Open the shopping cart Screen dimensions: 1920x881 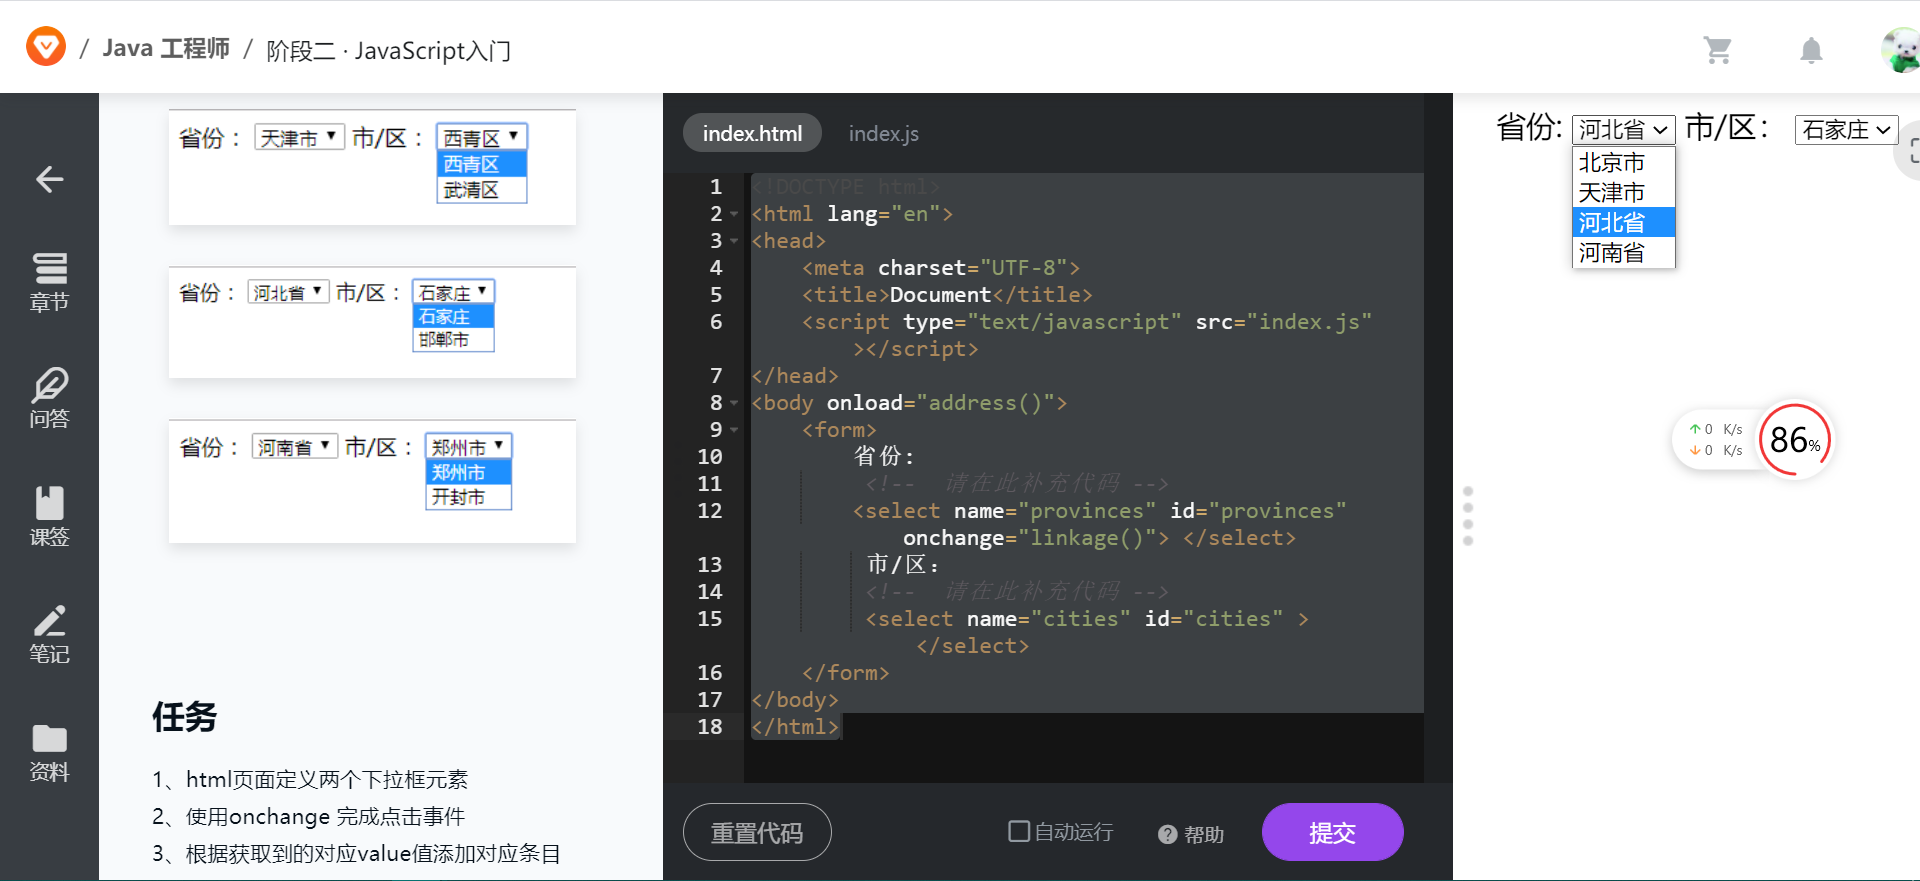pos(1718,50)
